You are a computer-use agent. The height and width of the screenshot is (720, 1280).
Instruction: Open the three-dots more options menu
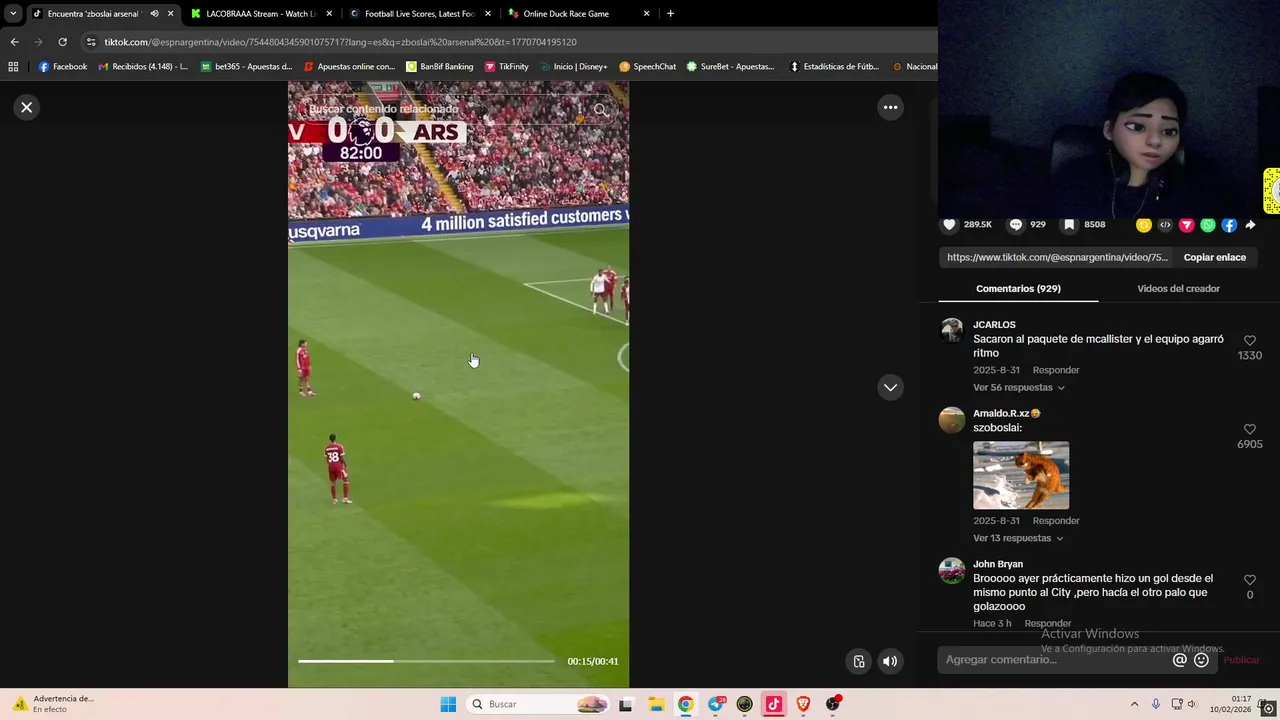tap(890, 107)
